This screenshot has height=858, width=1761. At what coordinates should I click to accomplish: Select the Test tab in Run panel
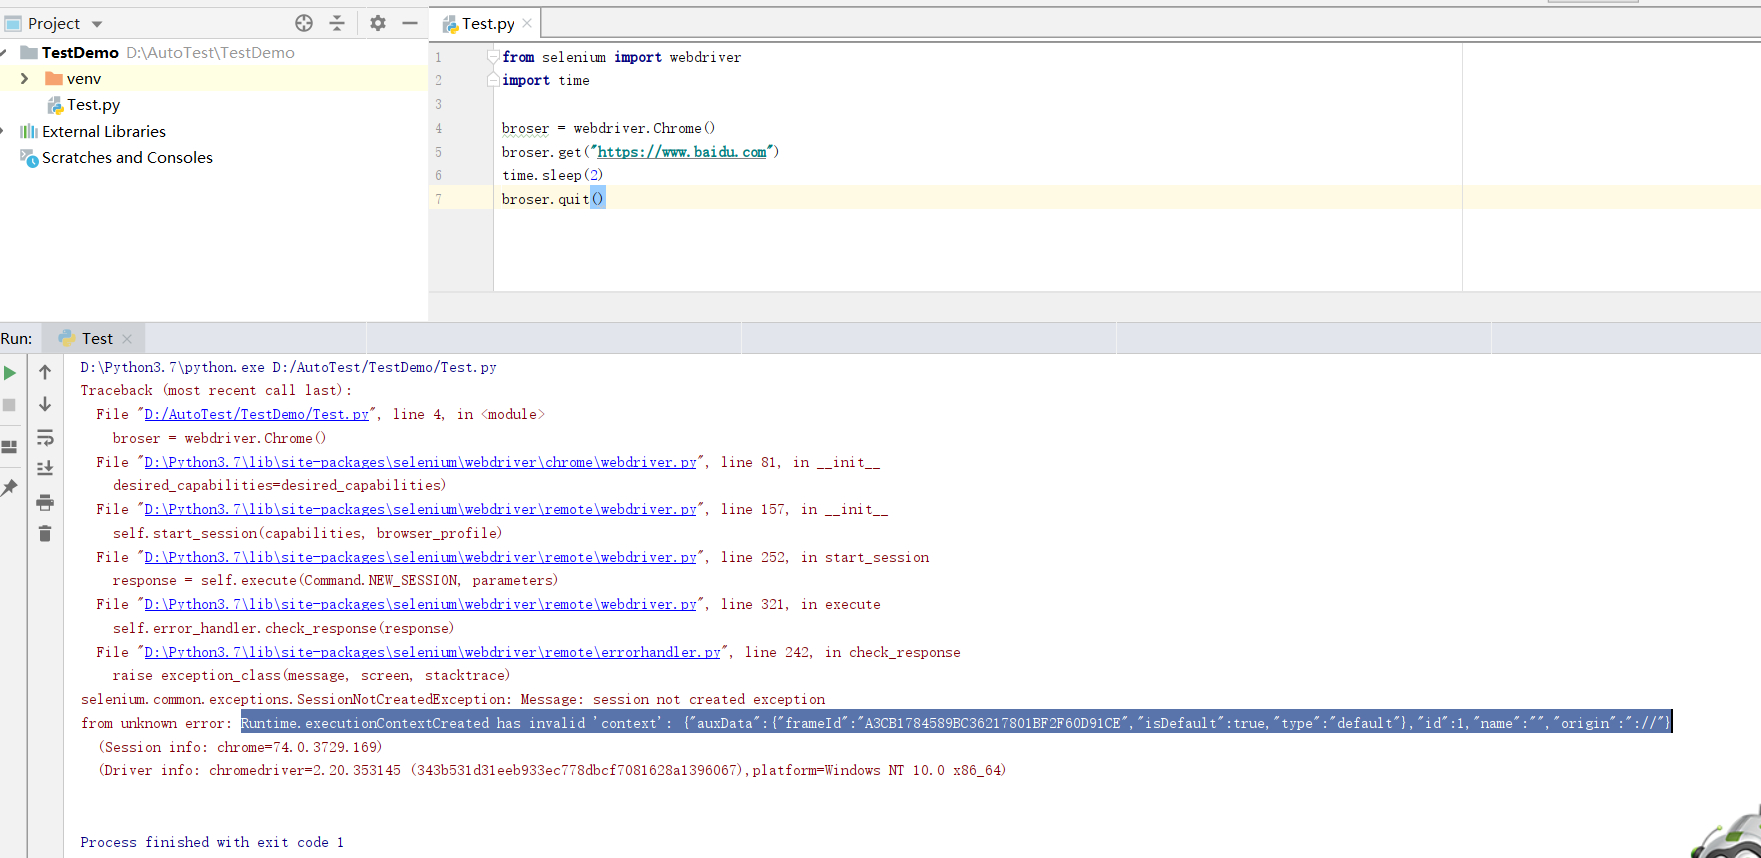(97, 339)
